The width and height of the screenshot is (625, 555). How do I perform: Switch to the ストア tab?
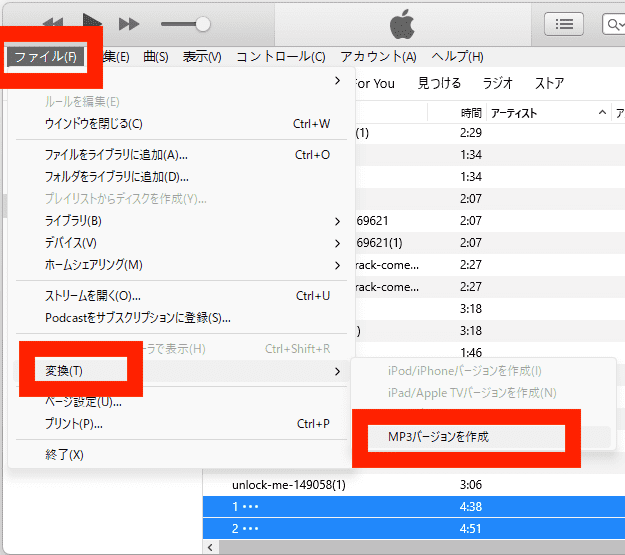click(x=549, y=83)
